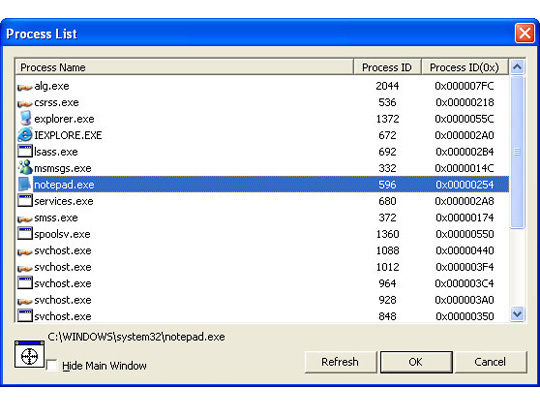Select the spoolsv.exe process name
Screen dimensions: 540x405
tap(62, 234)
